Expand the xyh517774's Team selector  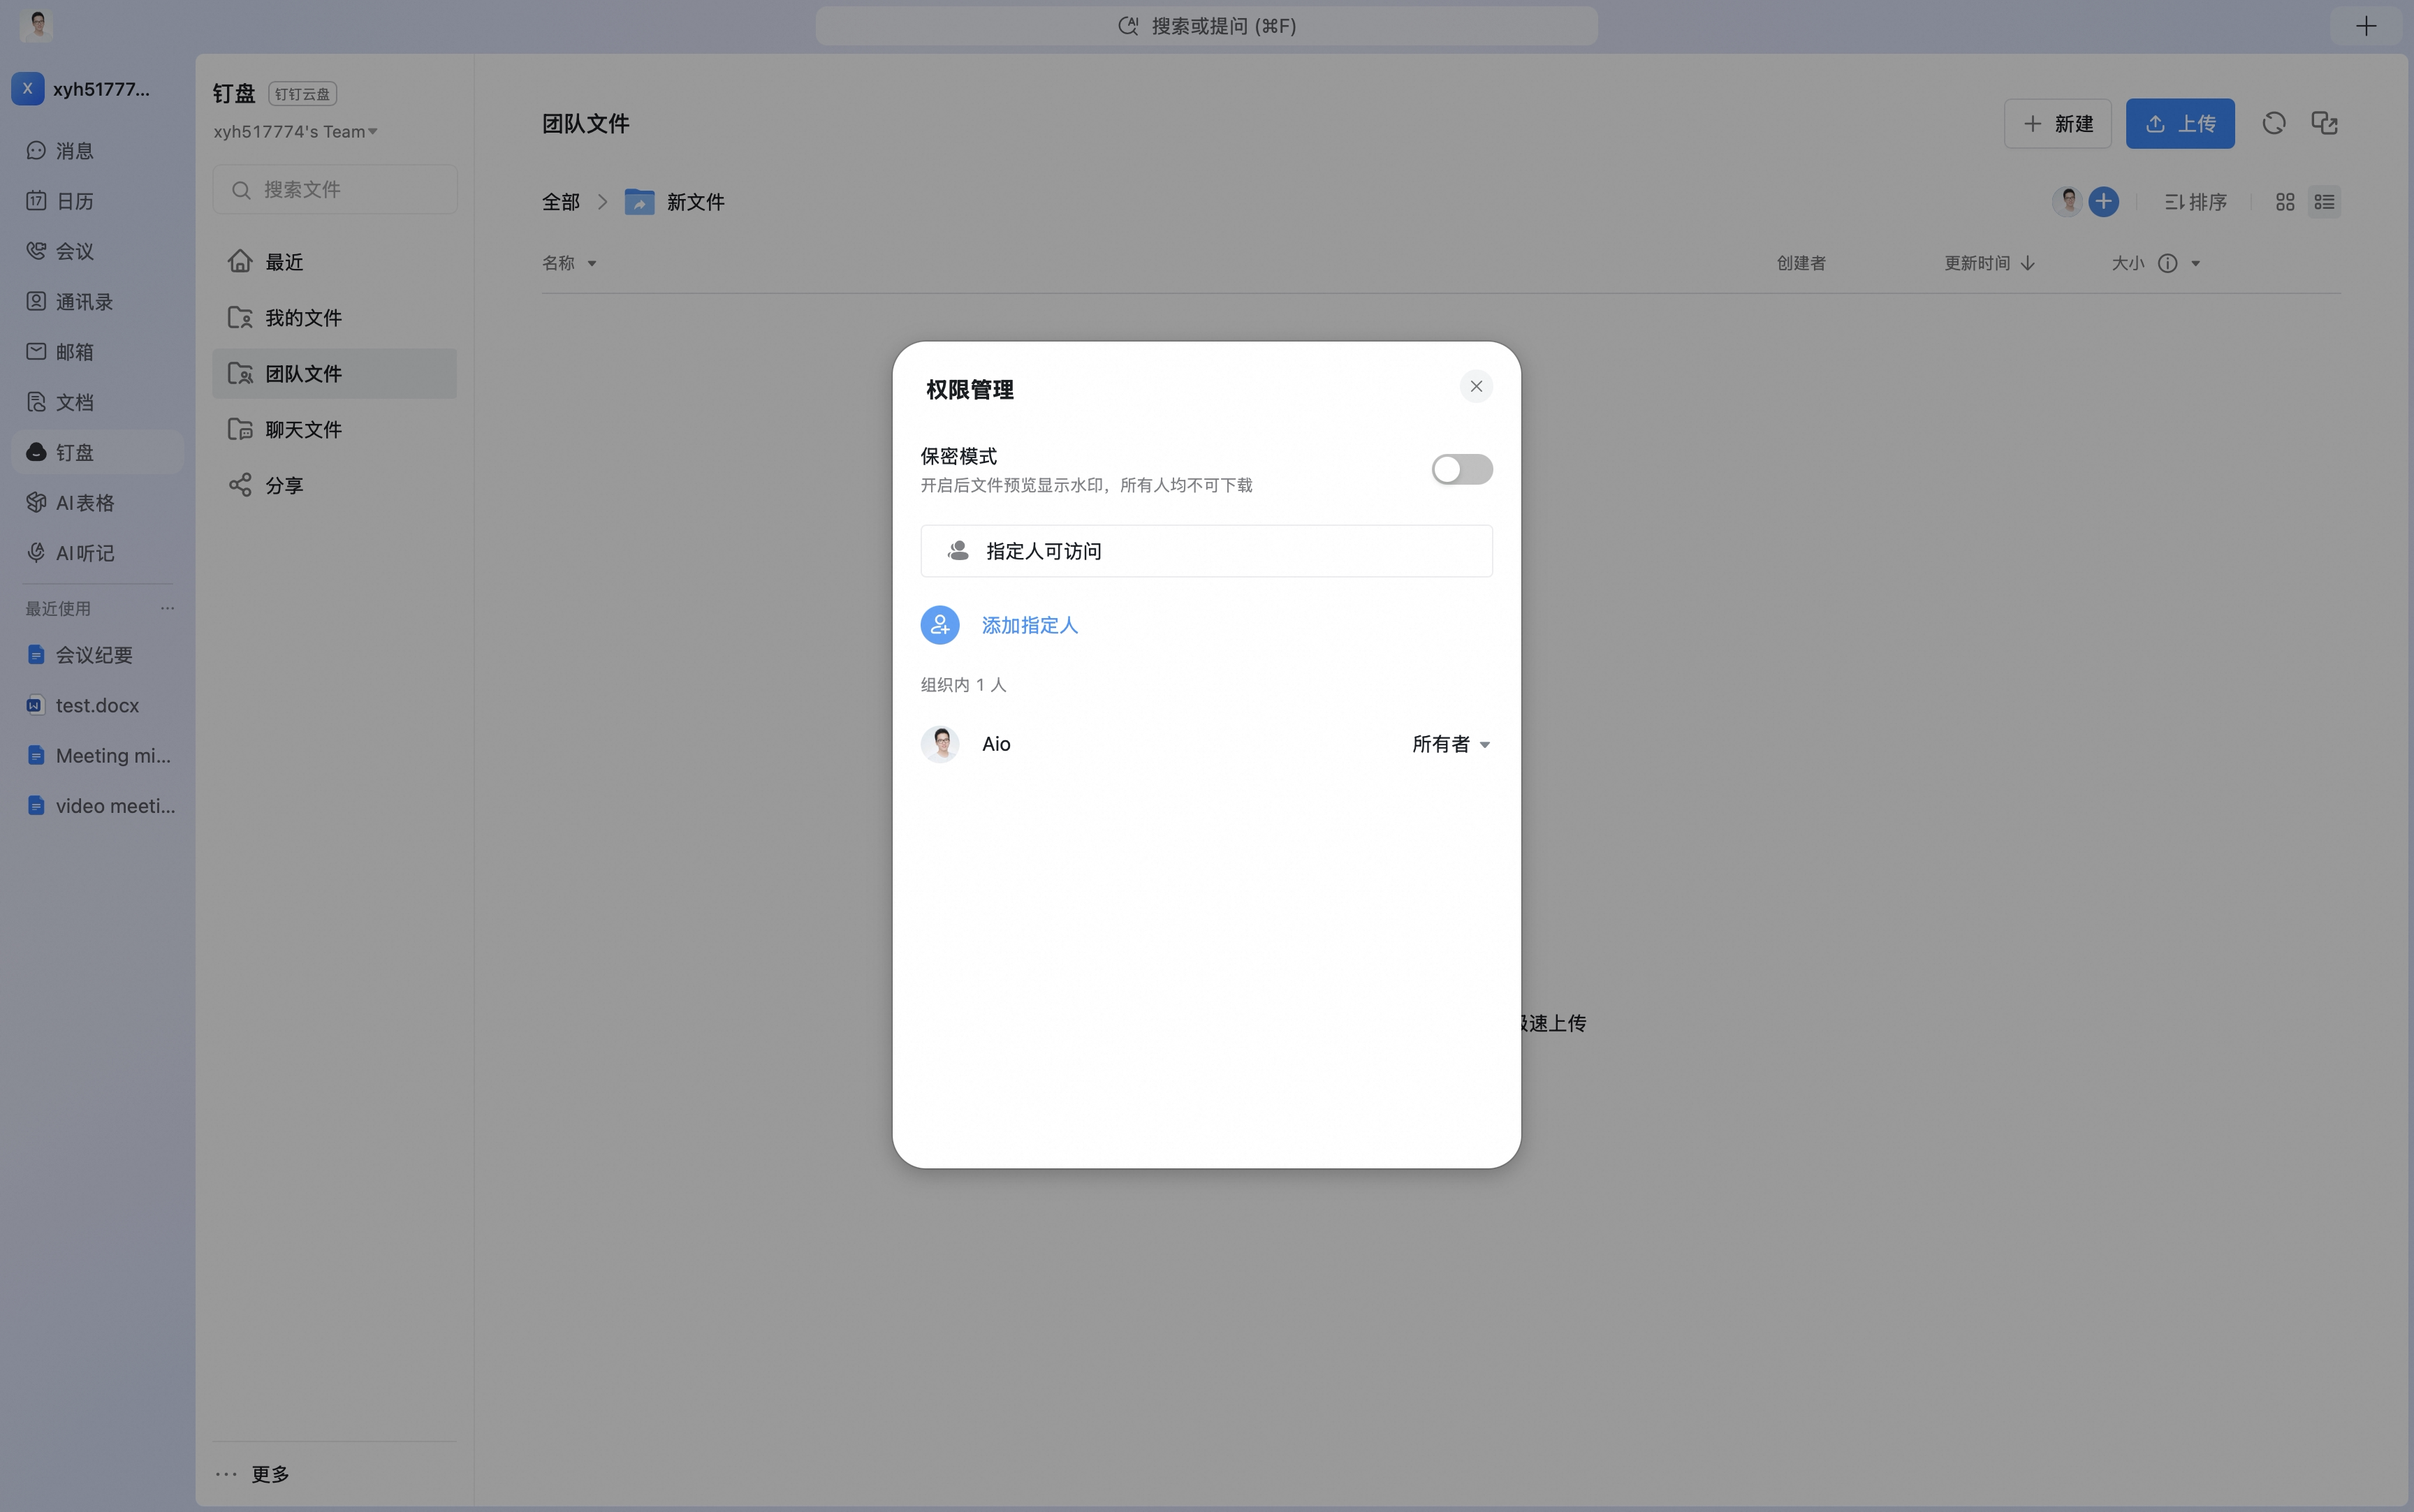click(x=295, y=132)
